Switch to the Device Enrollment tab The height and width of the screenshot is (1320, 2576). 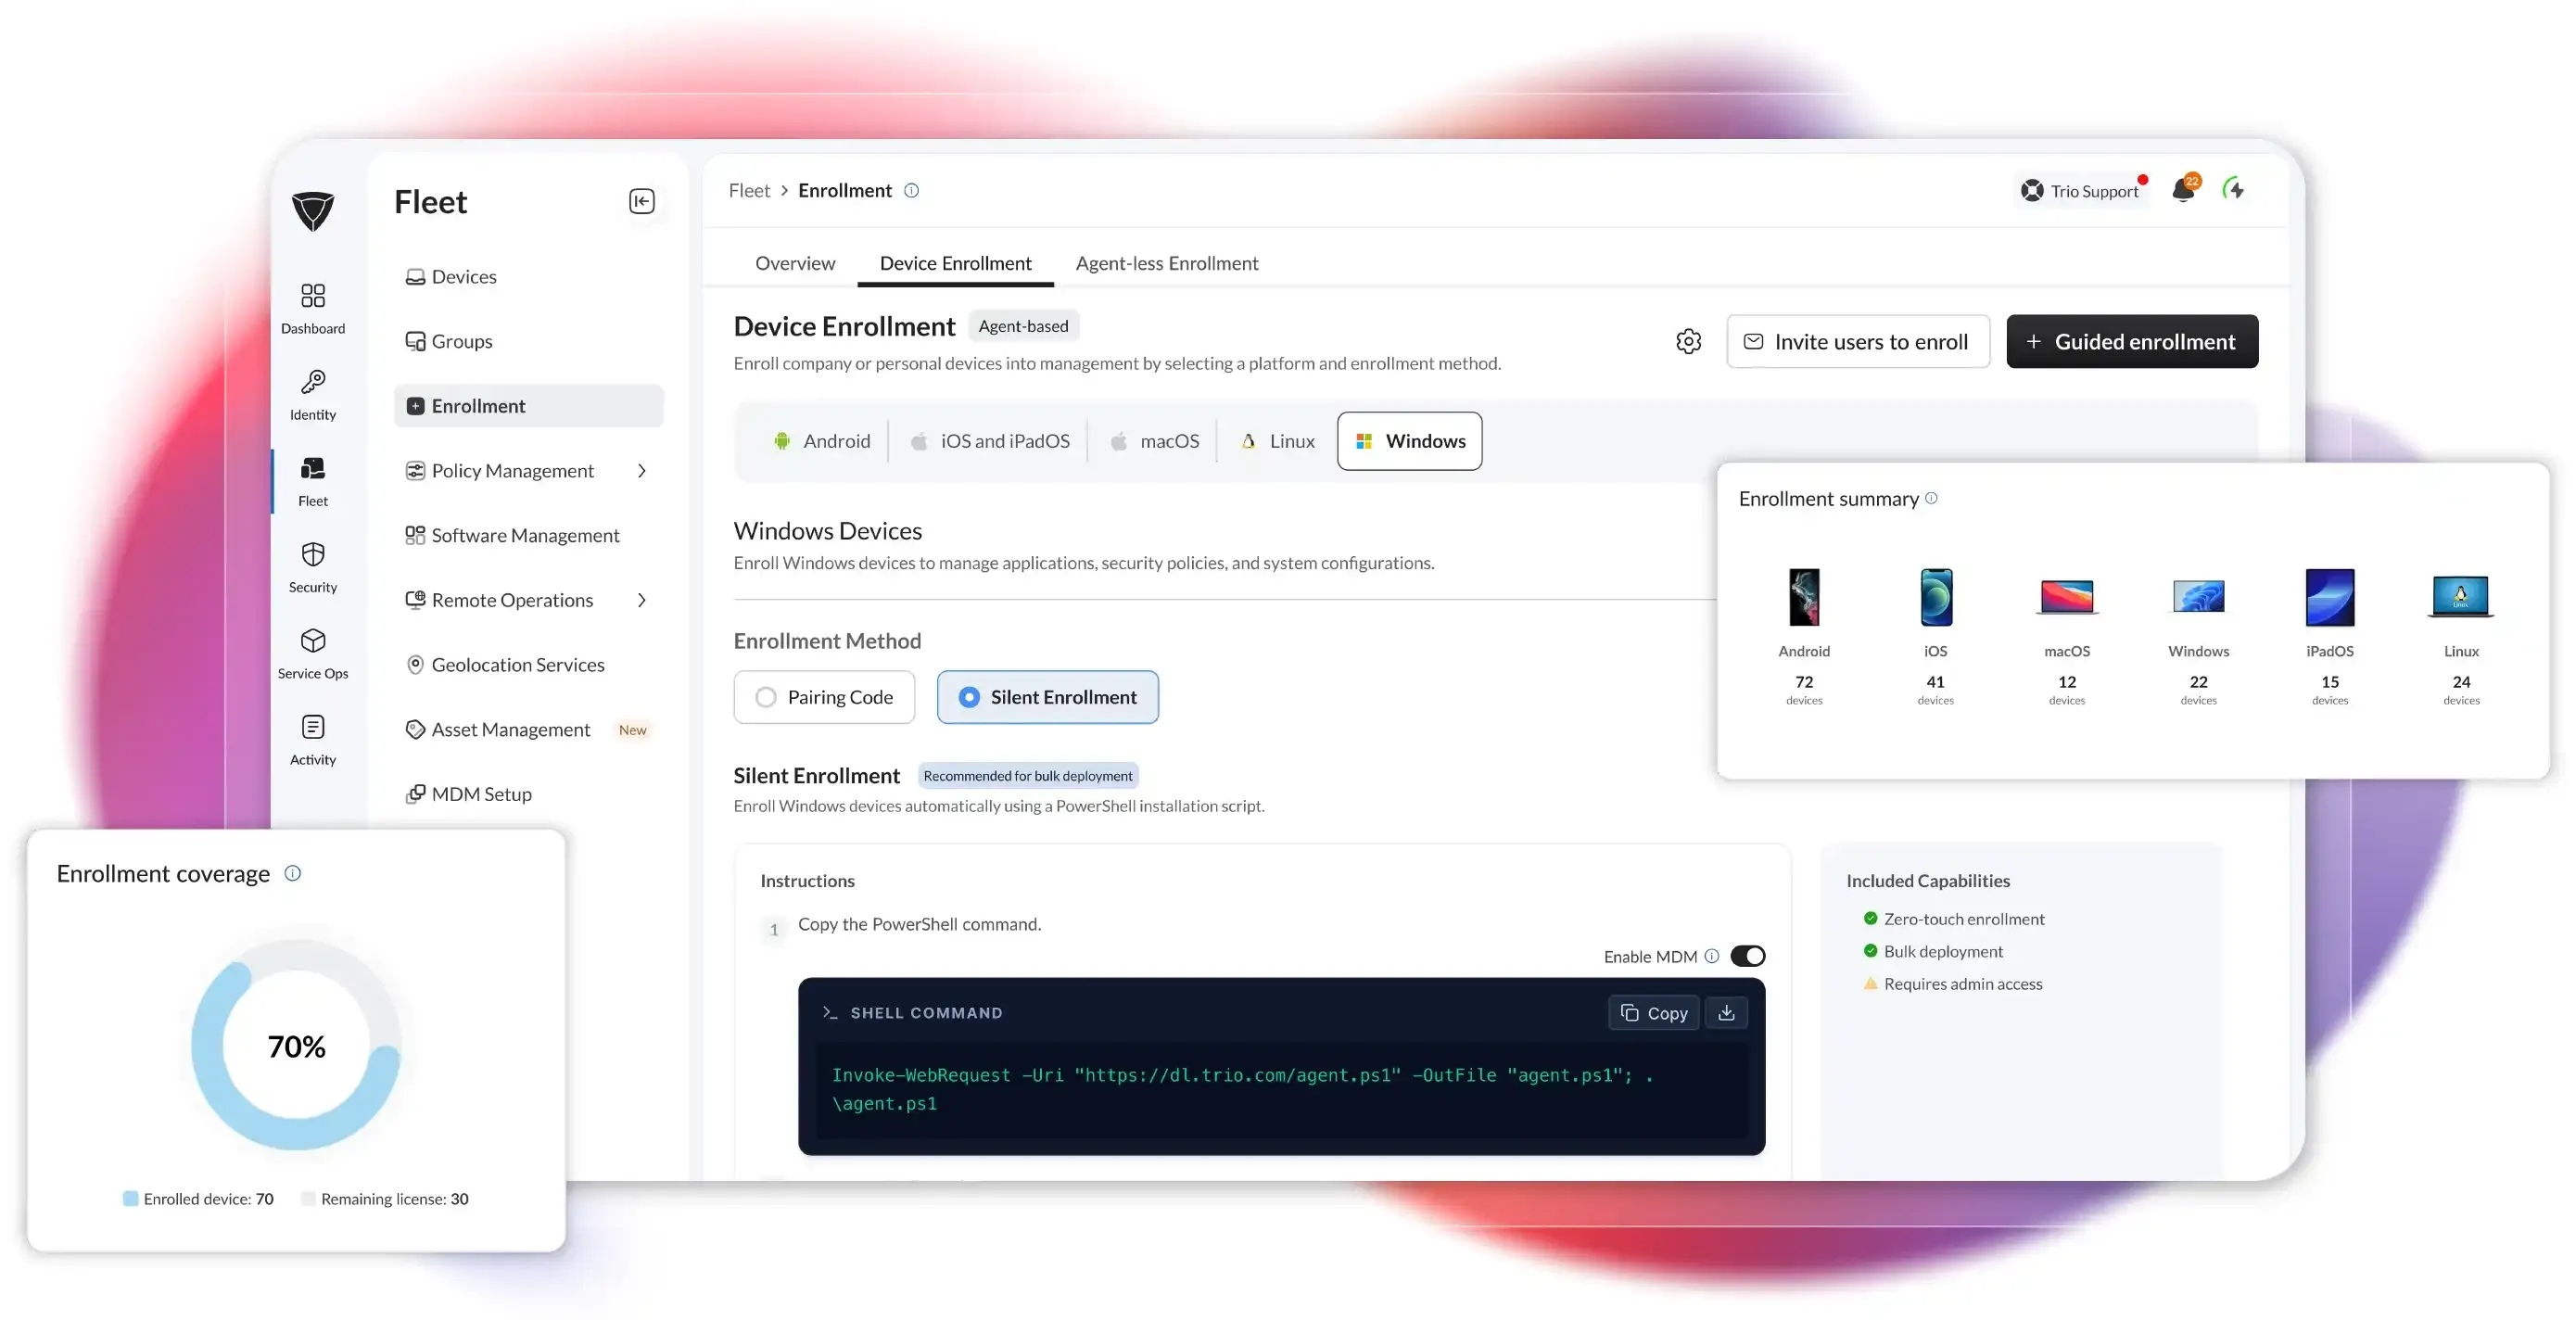pyautogui.click(x=955, y=263)
